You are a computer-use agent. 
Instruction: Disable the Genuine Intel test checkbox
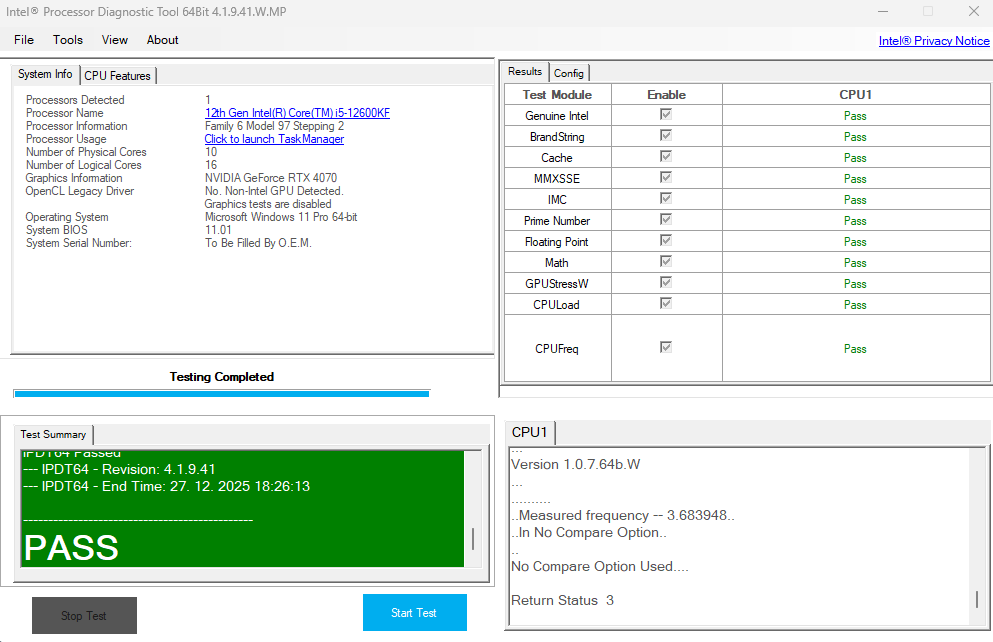click(666, 114)
